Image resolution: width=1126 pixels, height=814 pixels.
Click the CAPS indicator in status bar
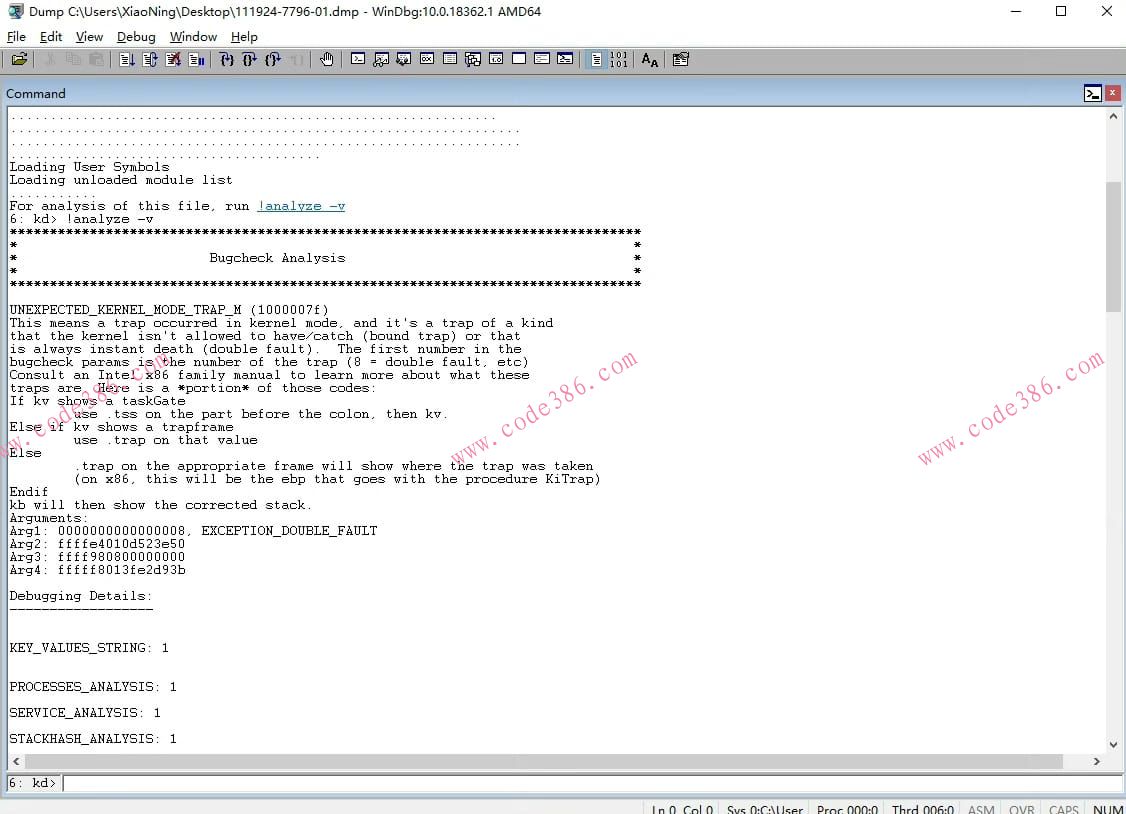(x=1064, y=809)
